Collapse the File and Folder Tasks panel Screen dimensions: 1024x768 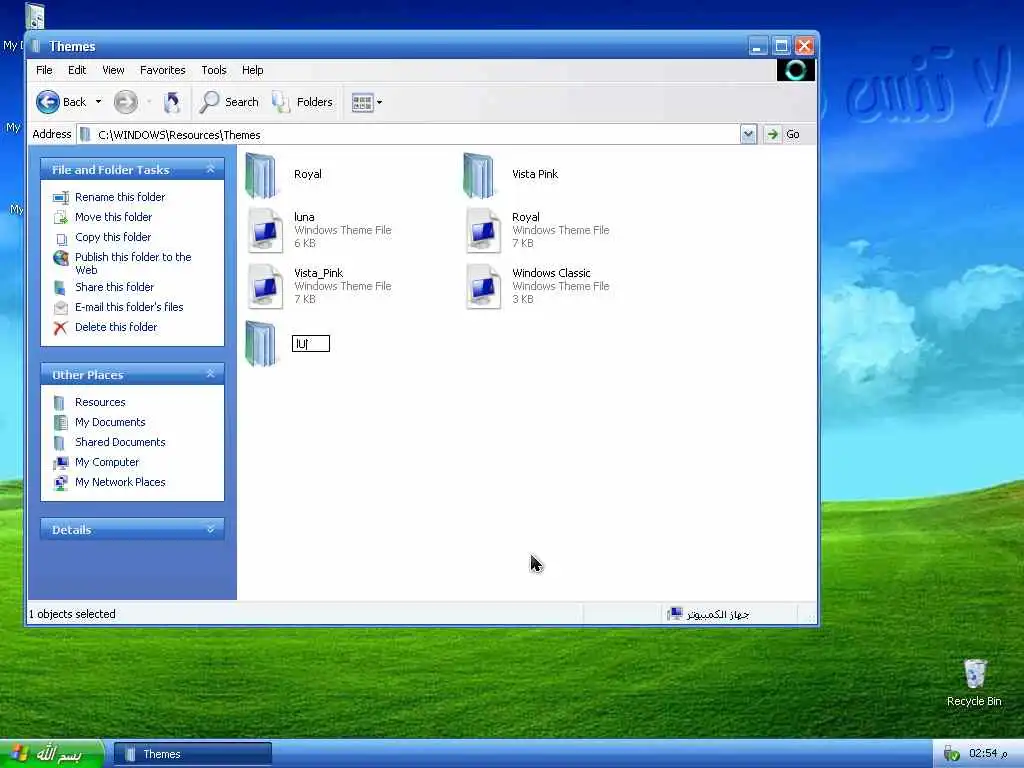click(x=210, y=169)
